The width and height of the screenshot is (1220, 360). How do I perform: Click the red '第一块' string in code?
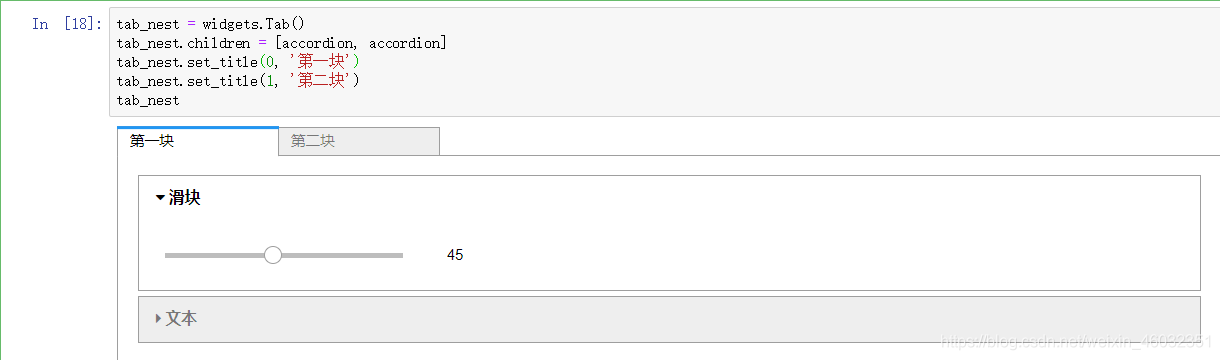pyautogui.click(x=320, y=62)
